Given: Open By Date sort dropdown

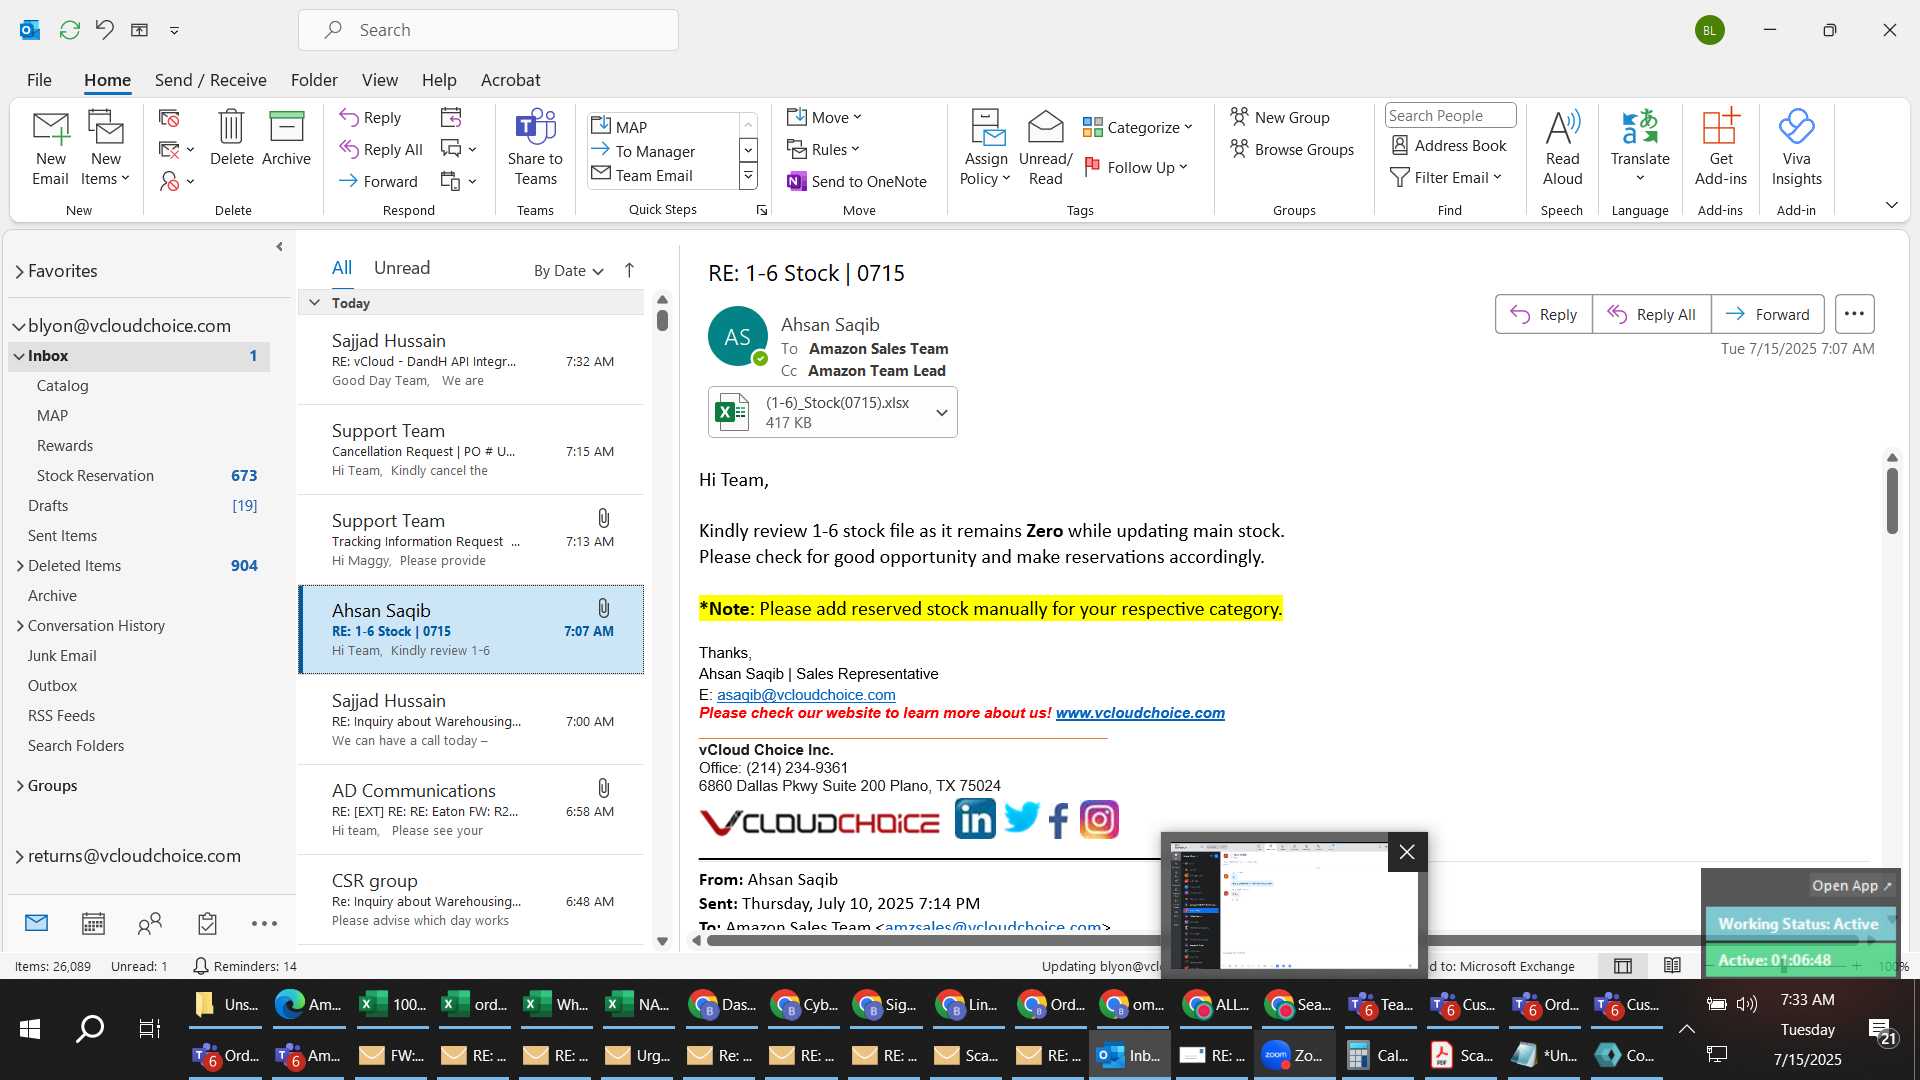Looking at the screenshot, I should point(569,270).
